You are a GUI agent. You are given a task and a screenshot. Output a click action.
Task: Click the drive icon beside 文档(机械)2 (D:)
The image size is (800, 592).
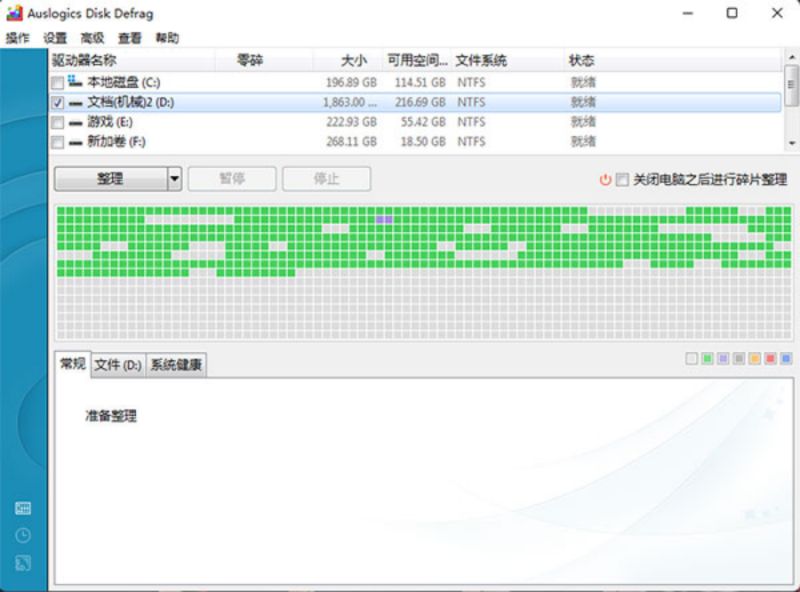tap(75, 104)
